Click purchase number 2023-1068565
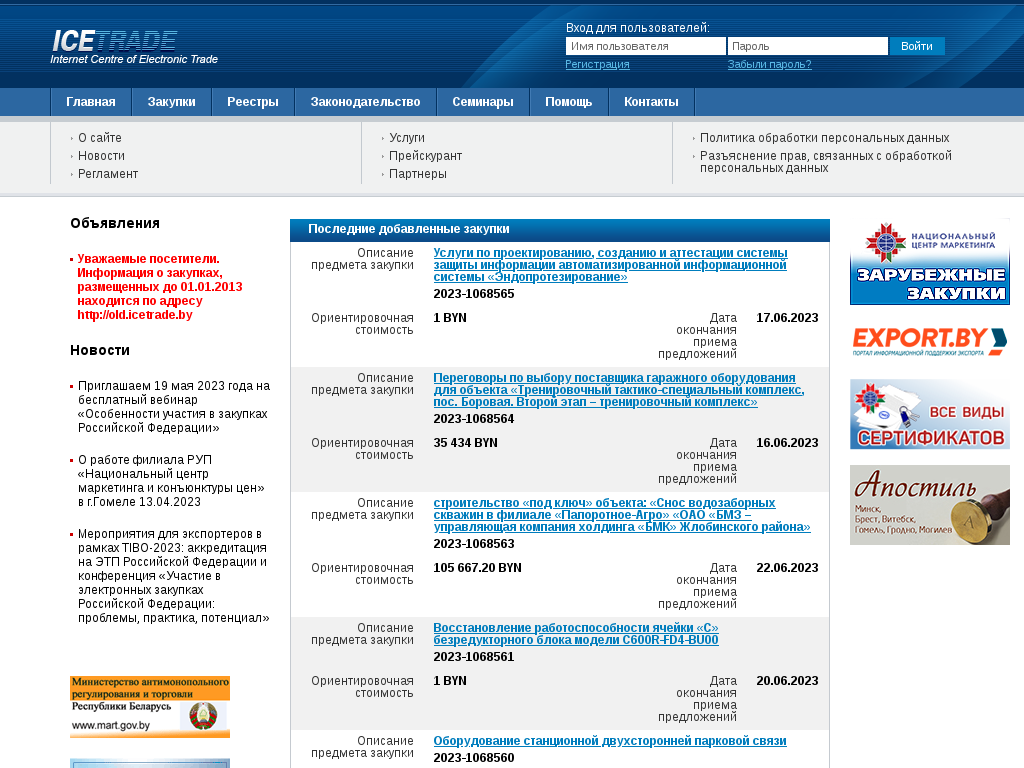This screenshot has height=768, width=1024. (x=473, y=294)
